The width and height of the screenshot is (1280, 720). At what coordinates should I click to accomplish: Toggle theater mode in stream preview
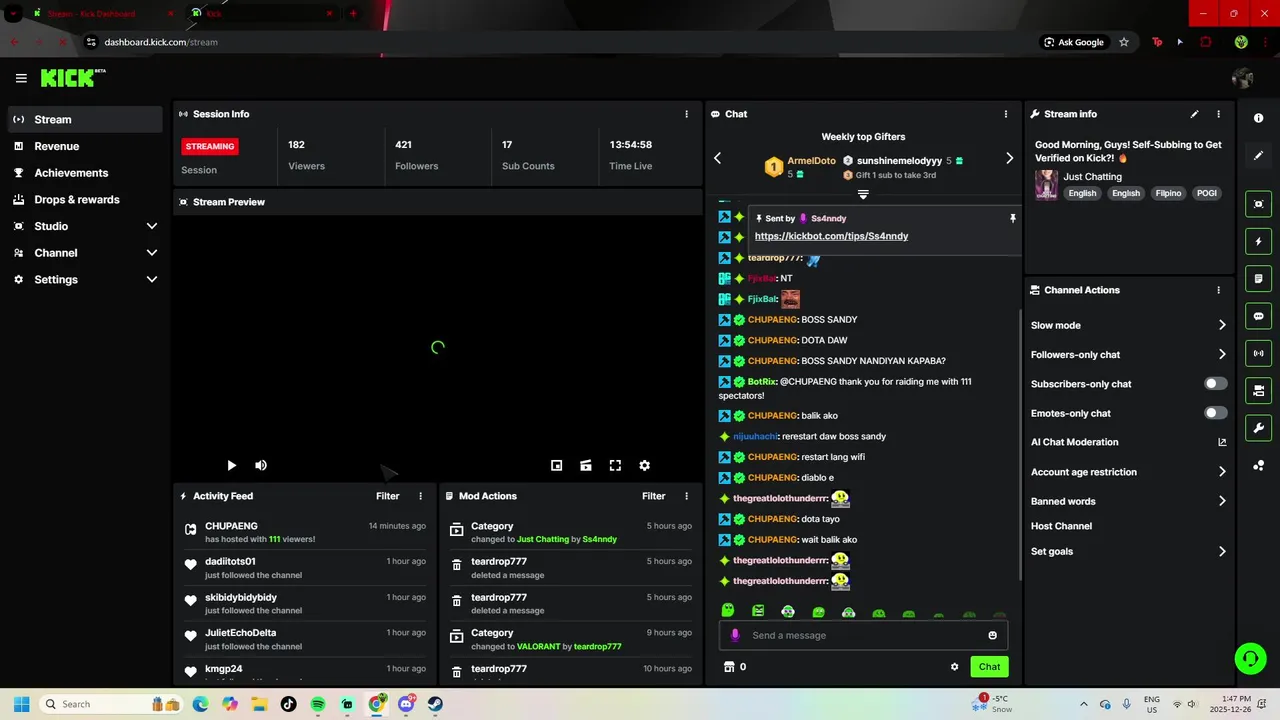(586, 465)
